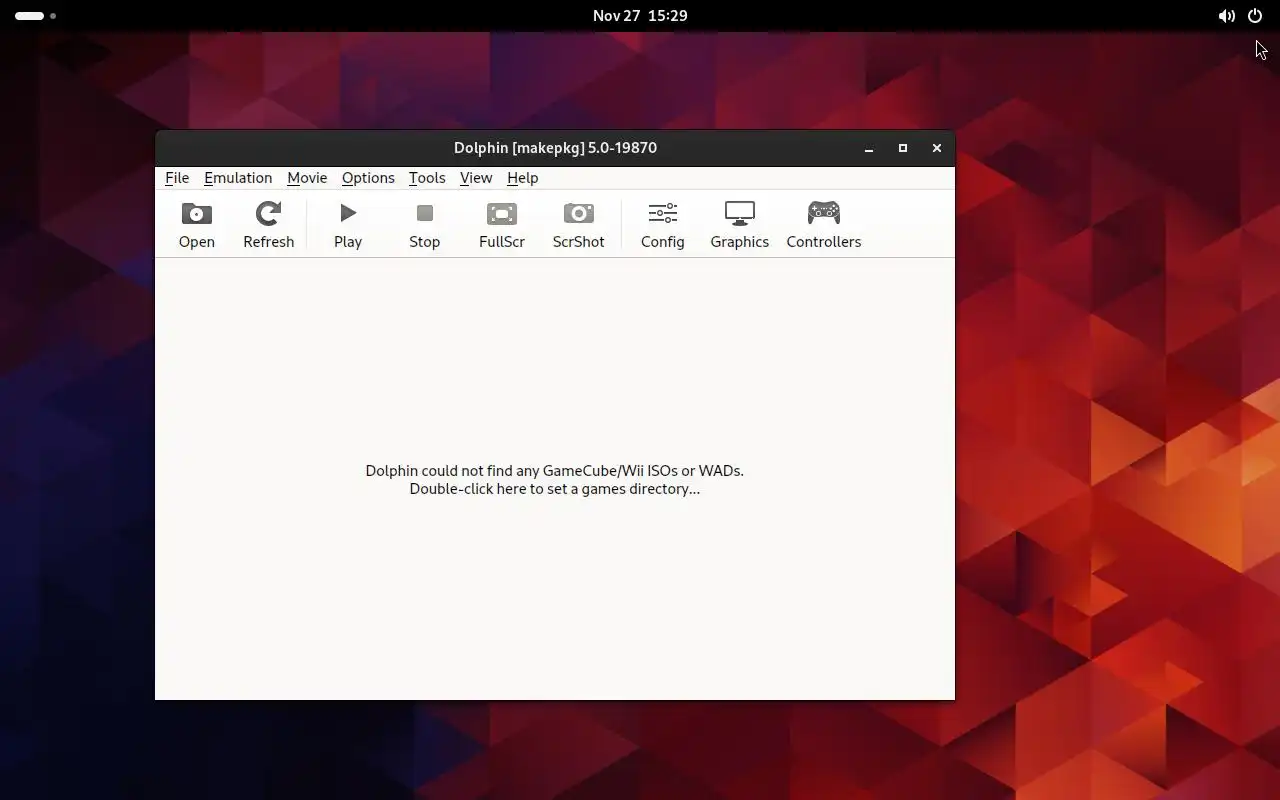The image size is (1280, 800).
Task: Click 'Double-click here to set a games directory' text
Action: click(555, 489)
